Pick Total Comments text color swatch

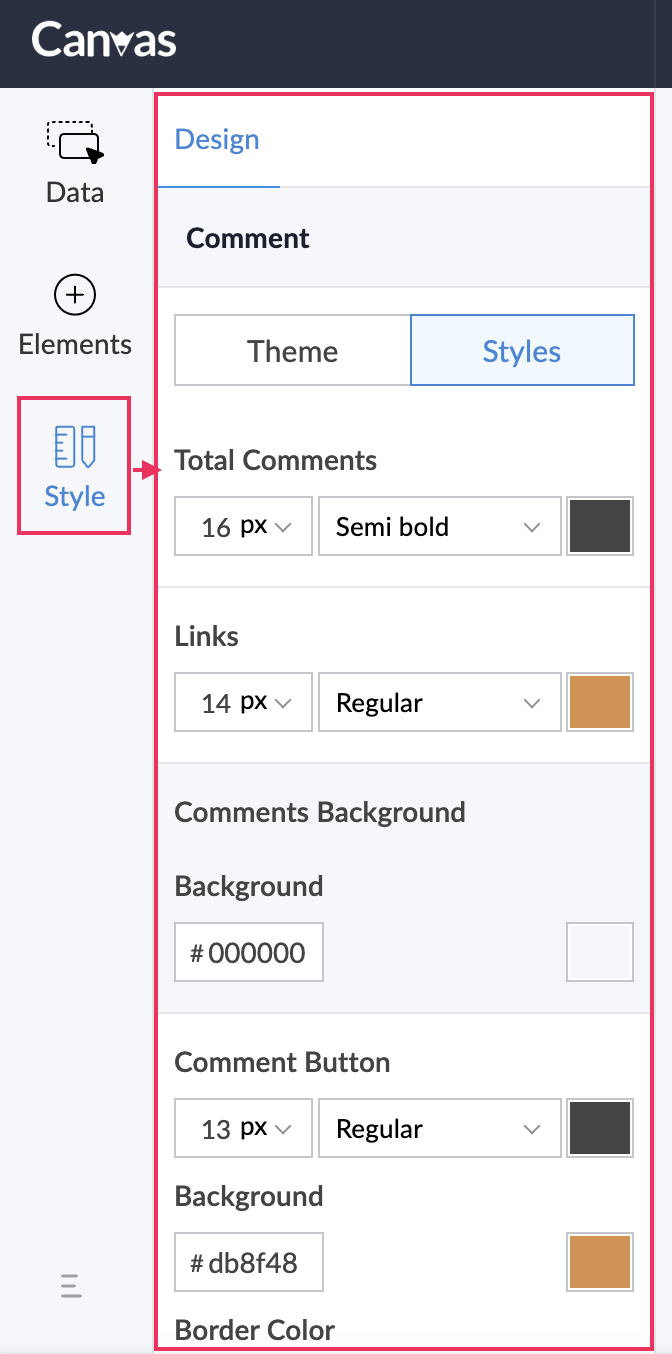click(x=600, y=527)
